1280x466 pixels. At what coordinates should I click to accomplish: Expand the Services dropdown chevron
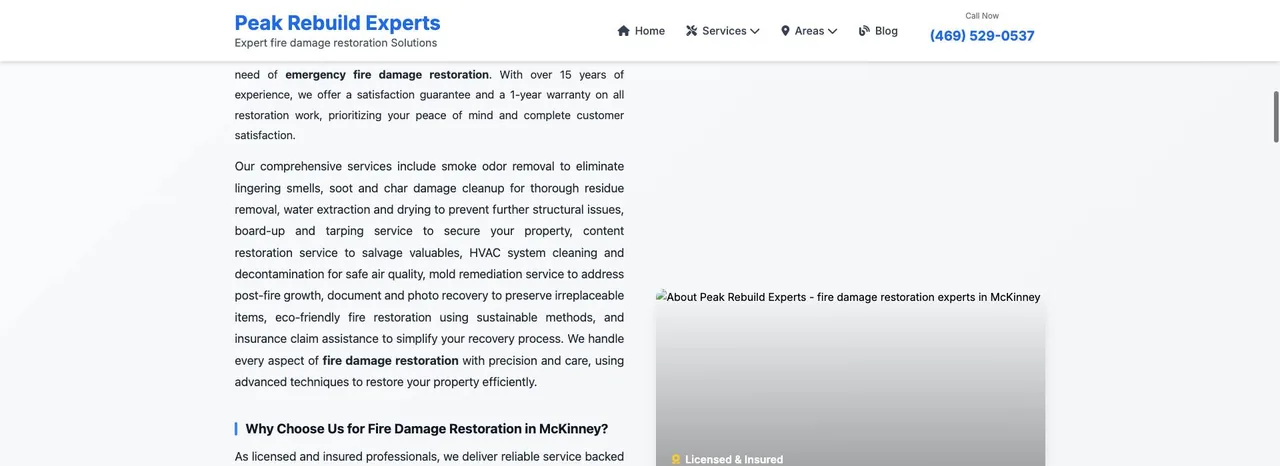pos(755,31)
